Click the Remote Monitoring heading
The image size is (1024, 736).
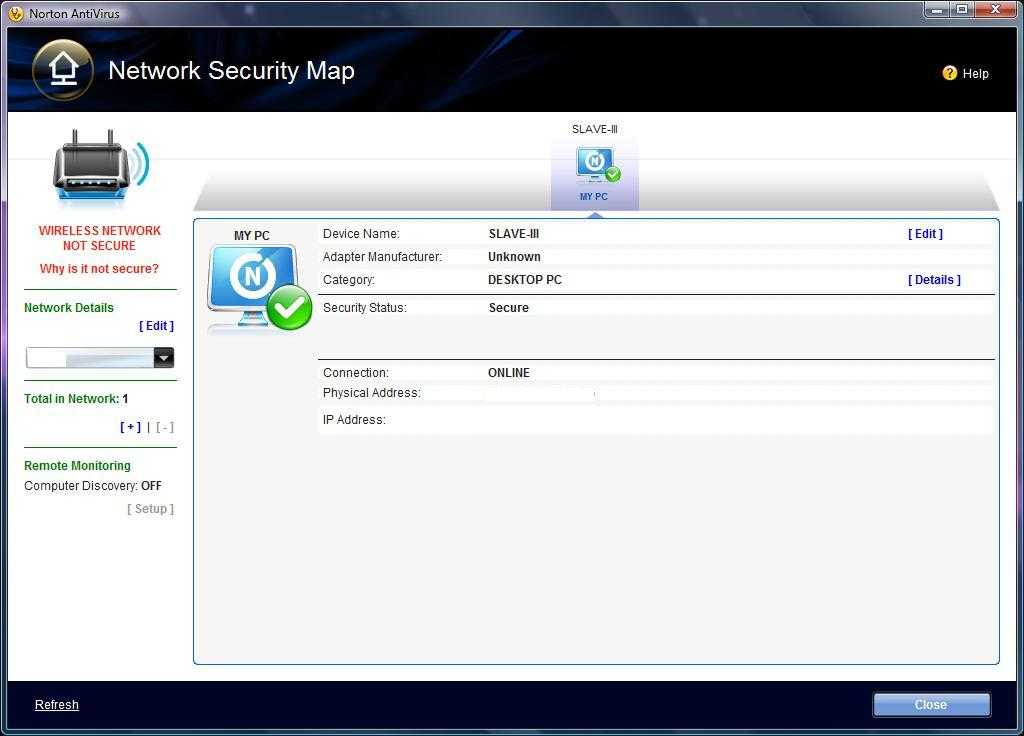tap(77, 466)
